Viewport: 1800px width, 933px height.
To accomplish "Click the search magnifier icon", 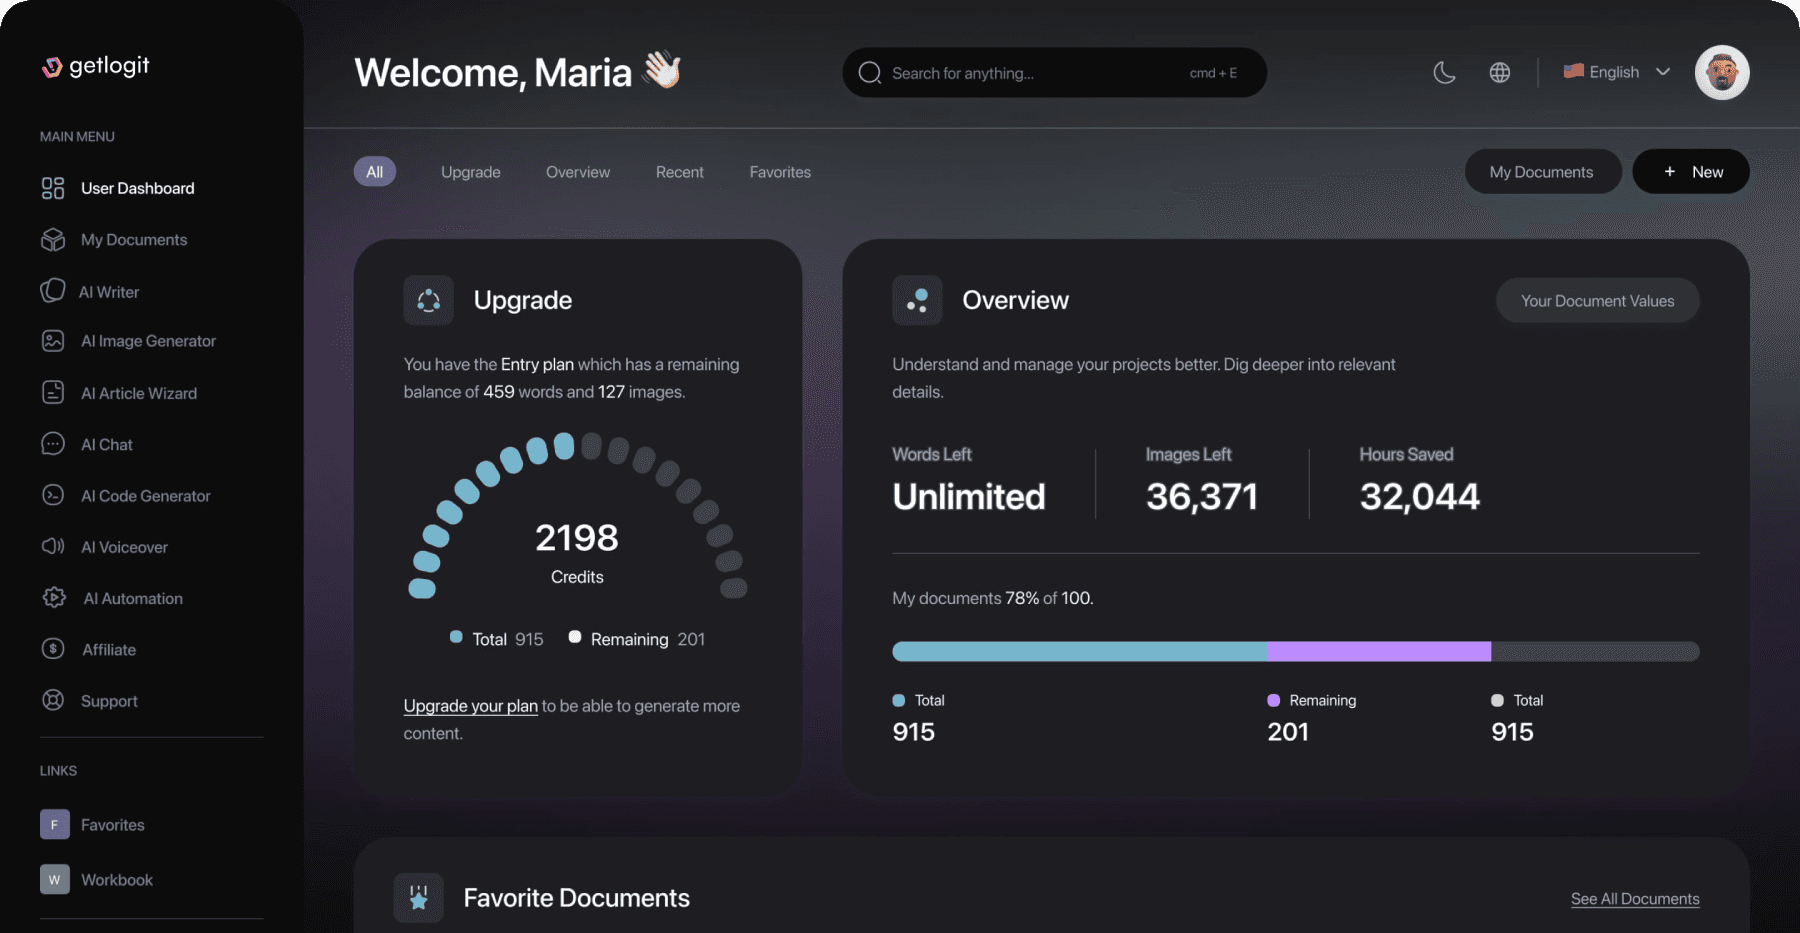I will coord(870,73).
